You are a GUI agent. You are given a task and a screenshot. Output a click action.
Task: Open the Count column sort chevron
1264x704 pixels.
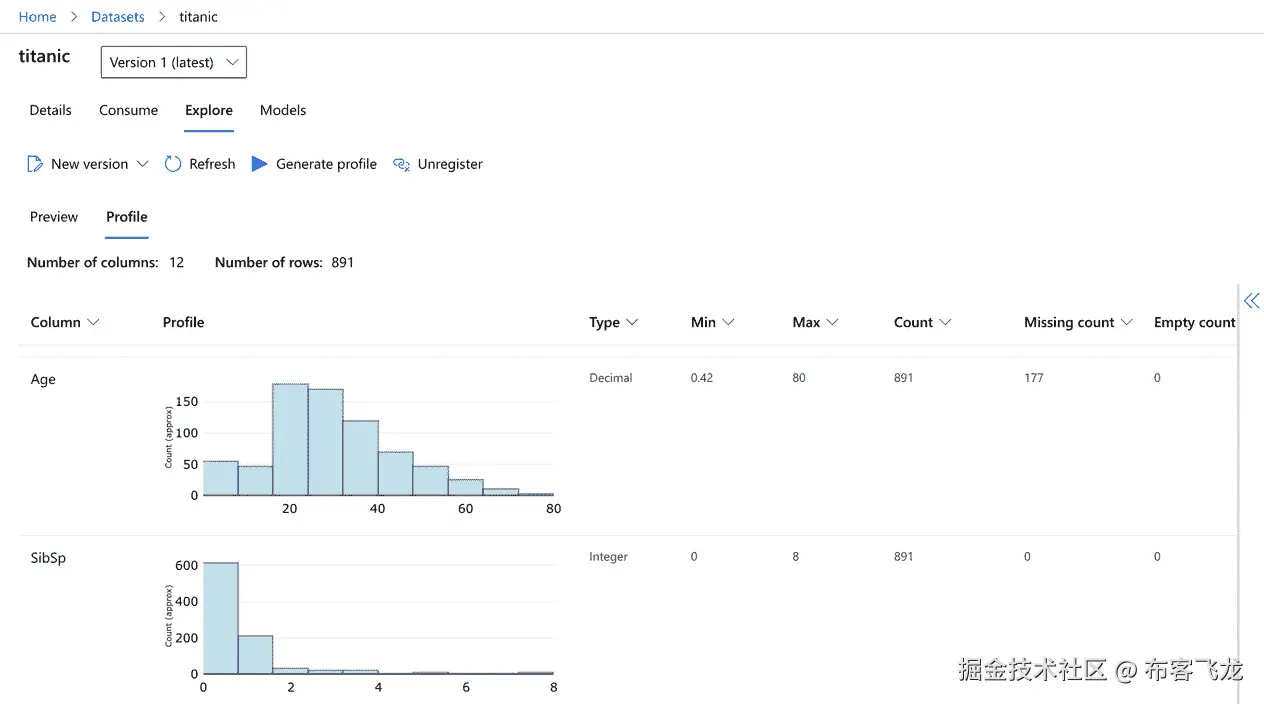pos(945,322)
